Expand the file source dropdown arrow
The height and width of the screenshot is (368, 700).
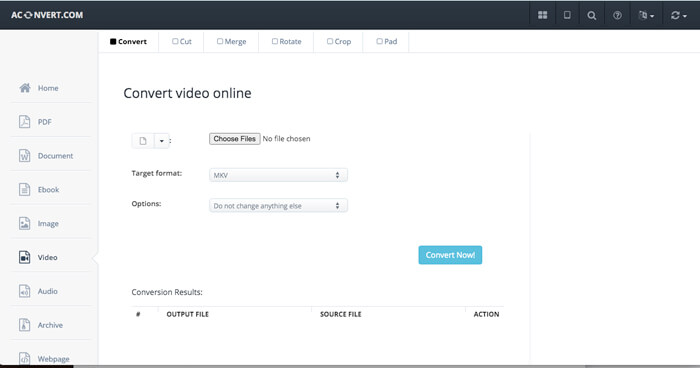pyautogui.click(x=162, y=141)
